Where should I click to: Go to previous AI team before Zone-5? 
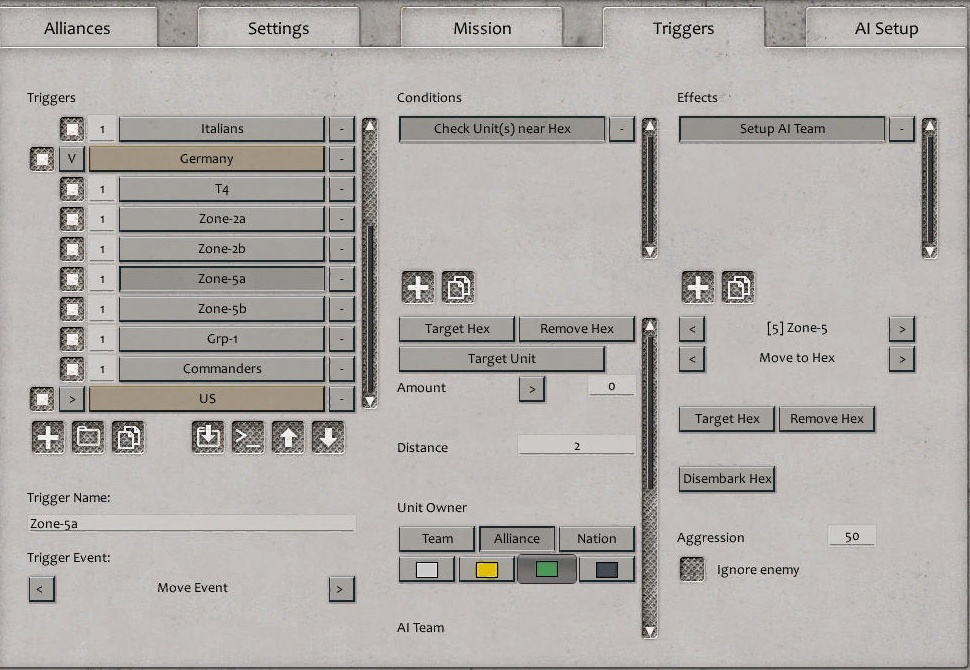click(692, 329)
